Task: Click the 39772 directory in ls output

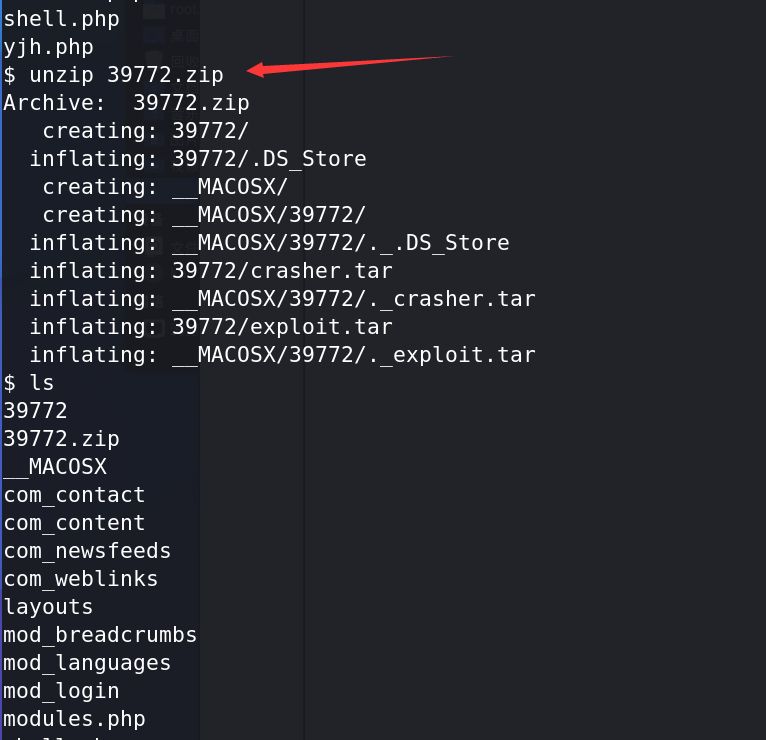Action: (x=35, y=411)
